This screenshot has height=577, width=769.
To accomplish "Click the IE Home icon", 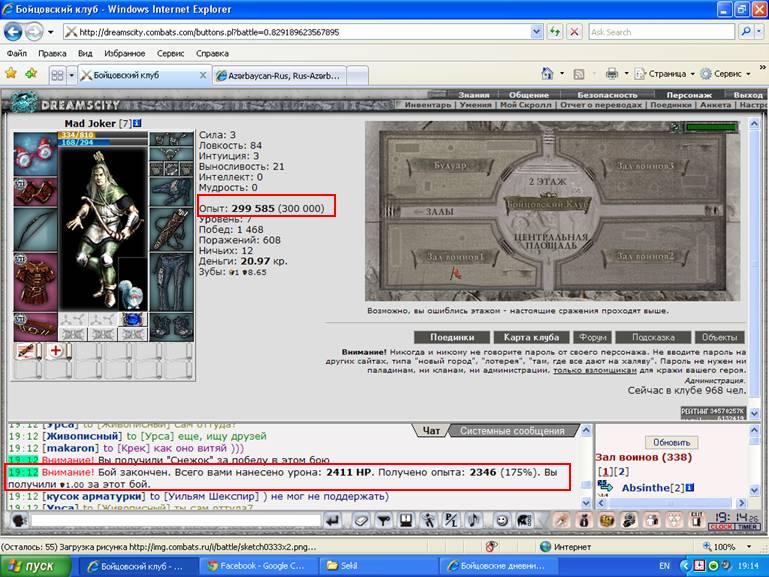I will coord(547,74).
